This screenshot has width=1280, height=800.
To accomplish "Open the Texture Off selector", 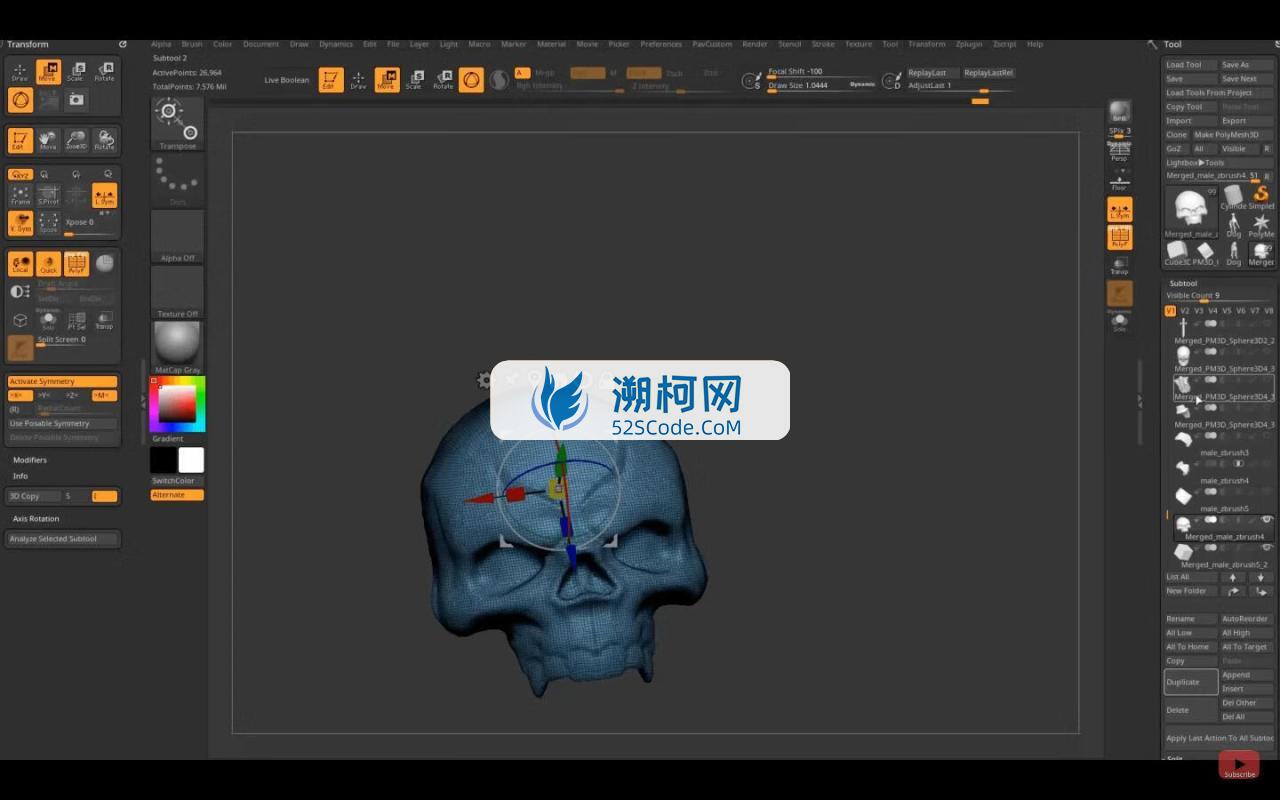I will [x=177, y=292].
